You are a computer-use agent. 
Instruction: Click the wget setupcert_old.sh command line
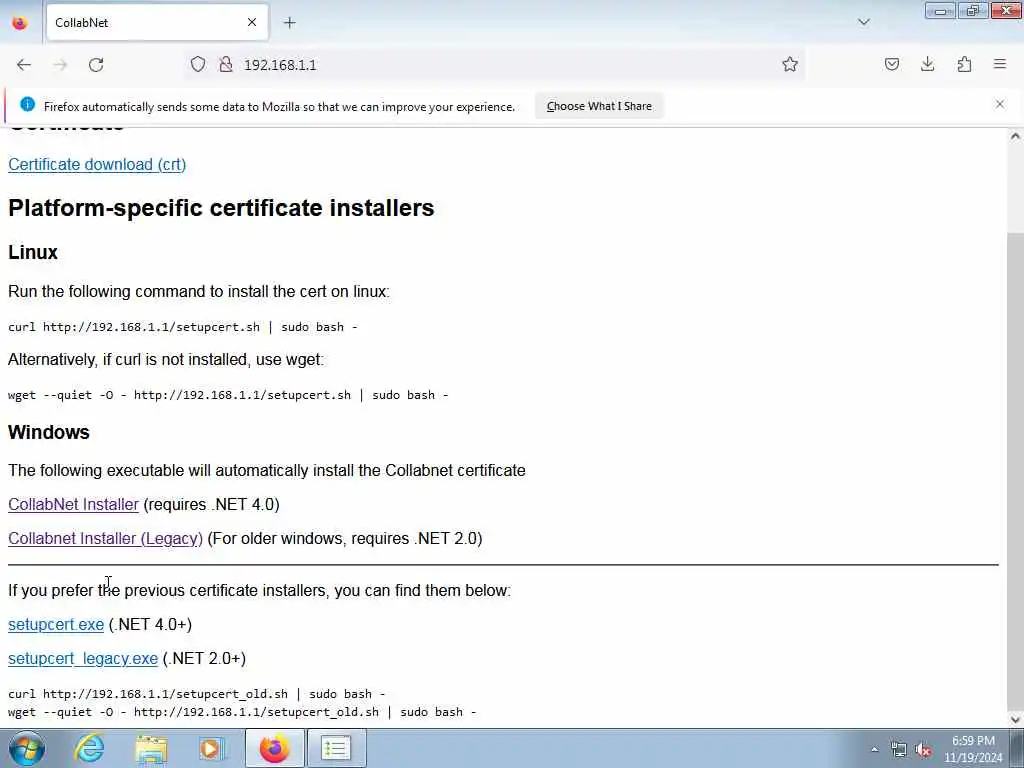242,712
